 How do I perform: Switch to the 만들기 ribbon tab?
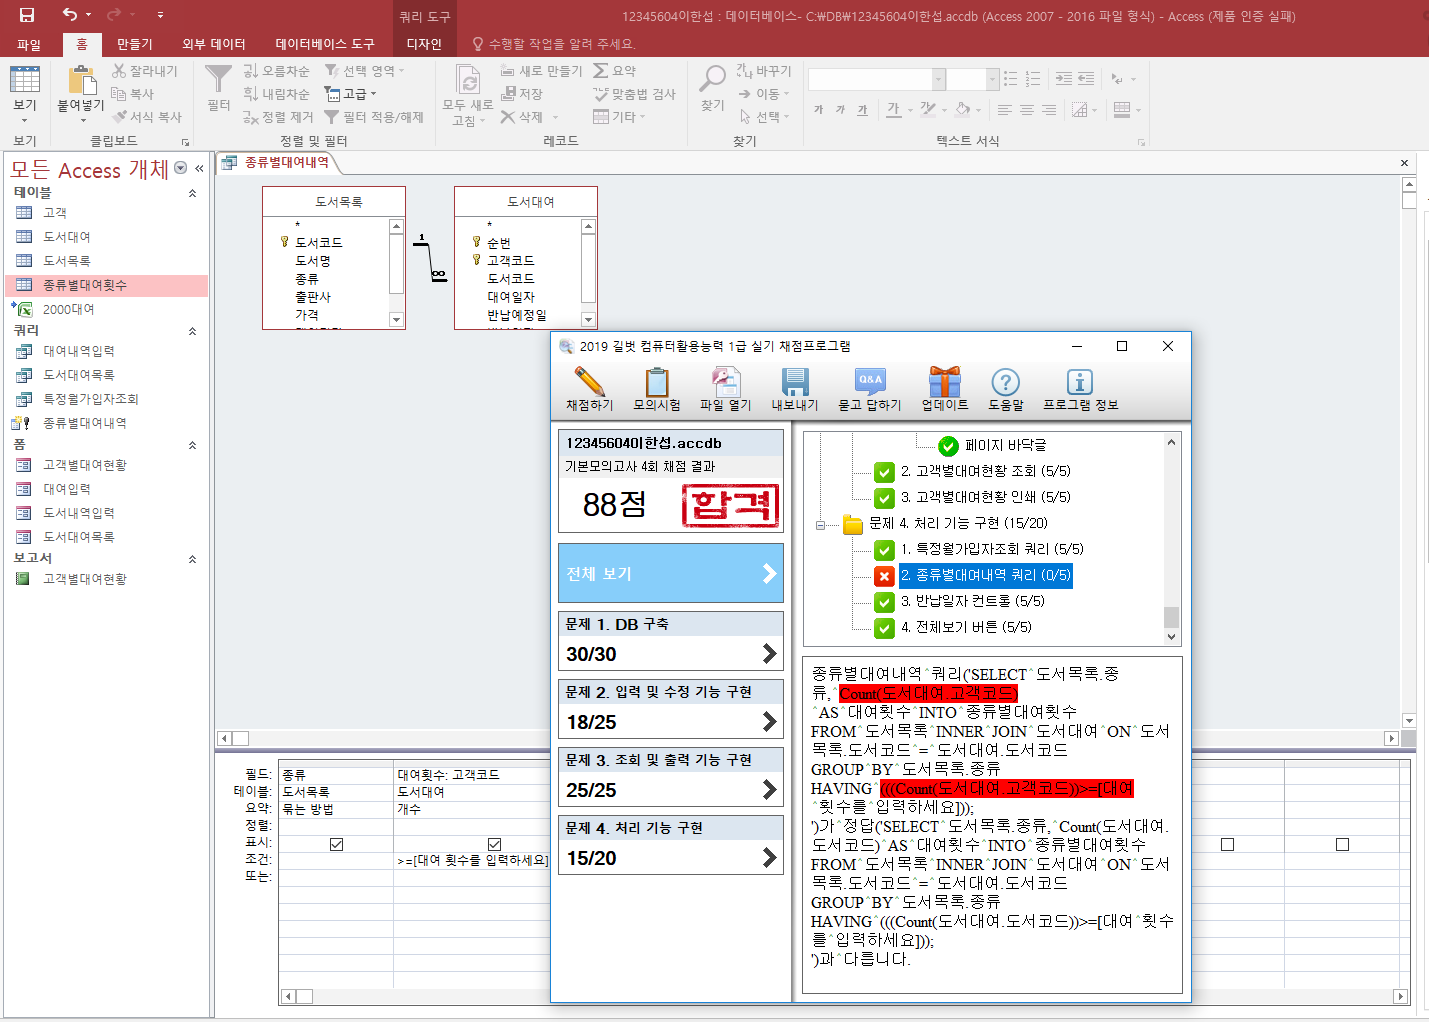[x=134, y=44]
